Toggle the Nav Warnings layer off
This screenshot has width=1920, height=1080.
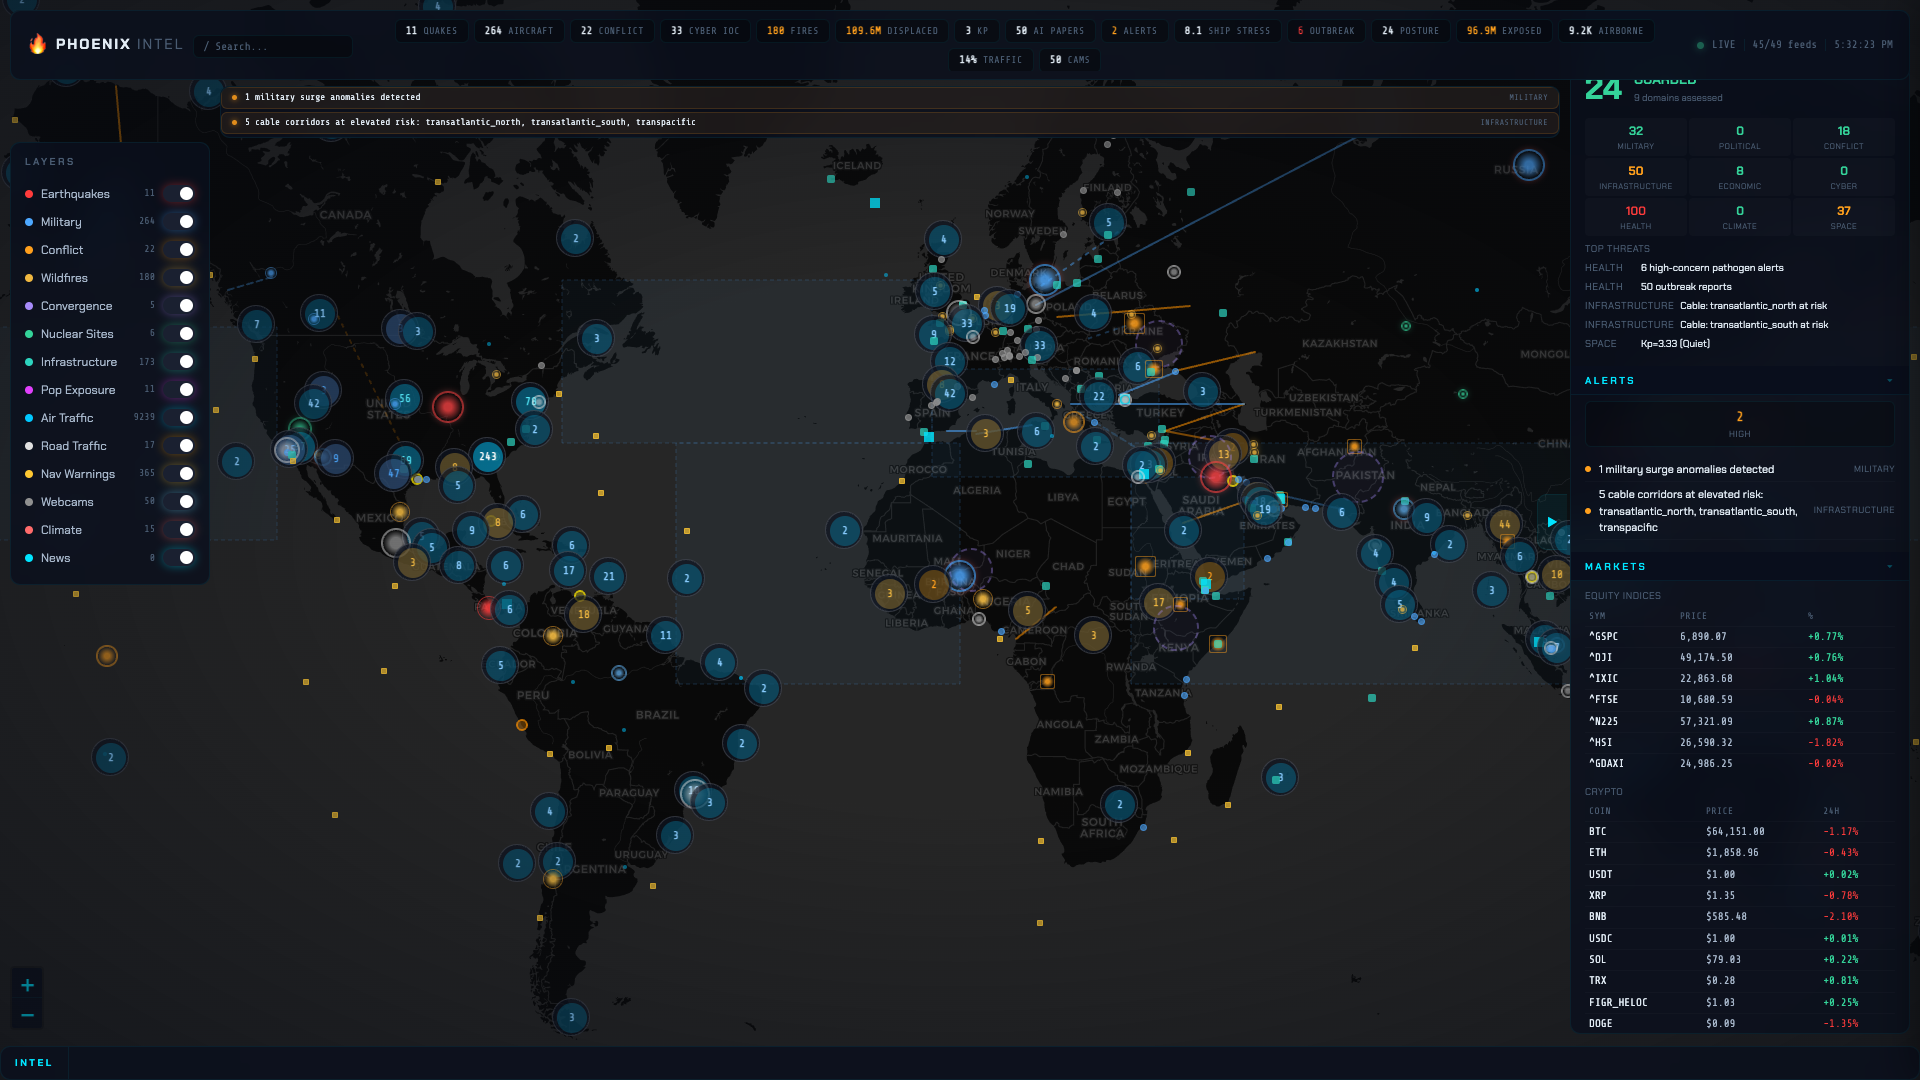coord(185,474)
